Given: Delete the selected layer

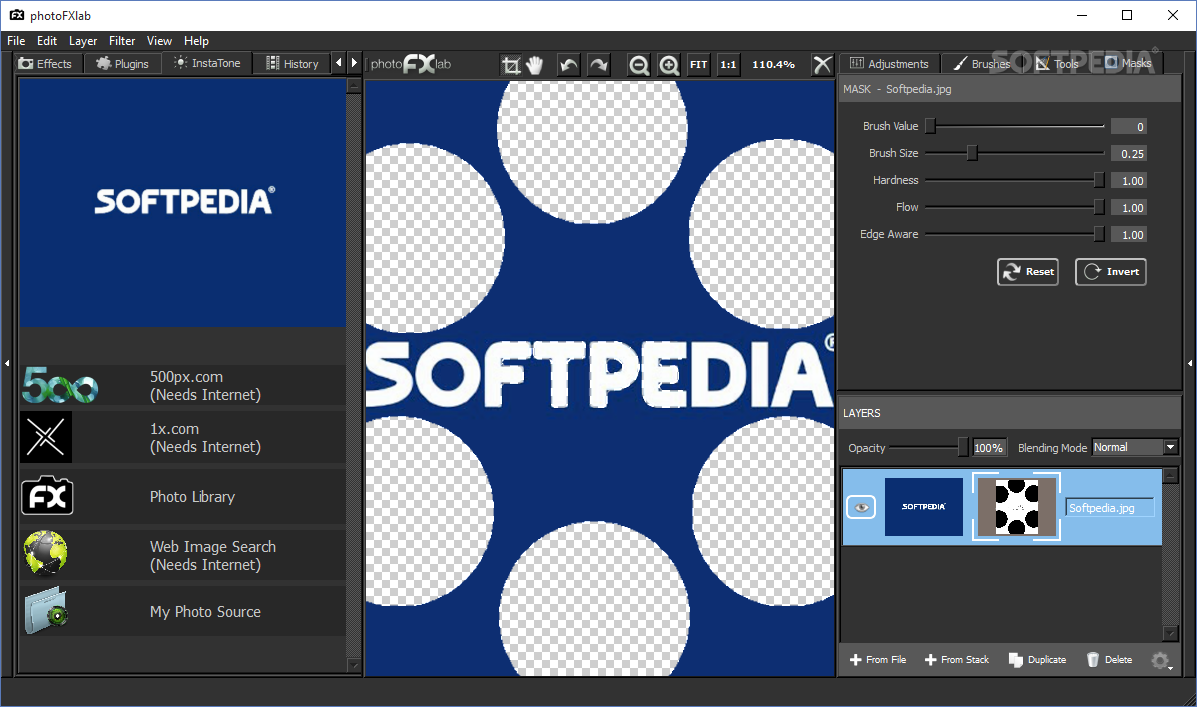Looking at the screenshot, I should tap(1109, 660).
